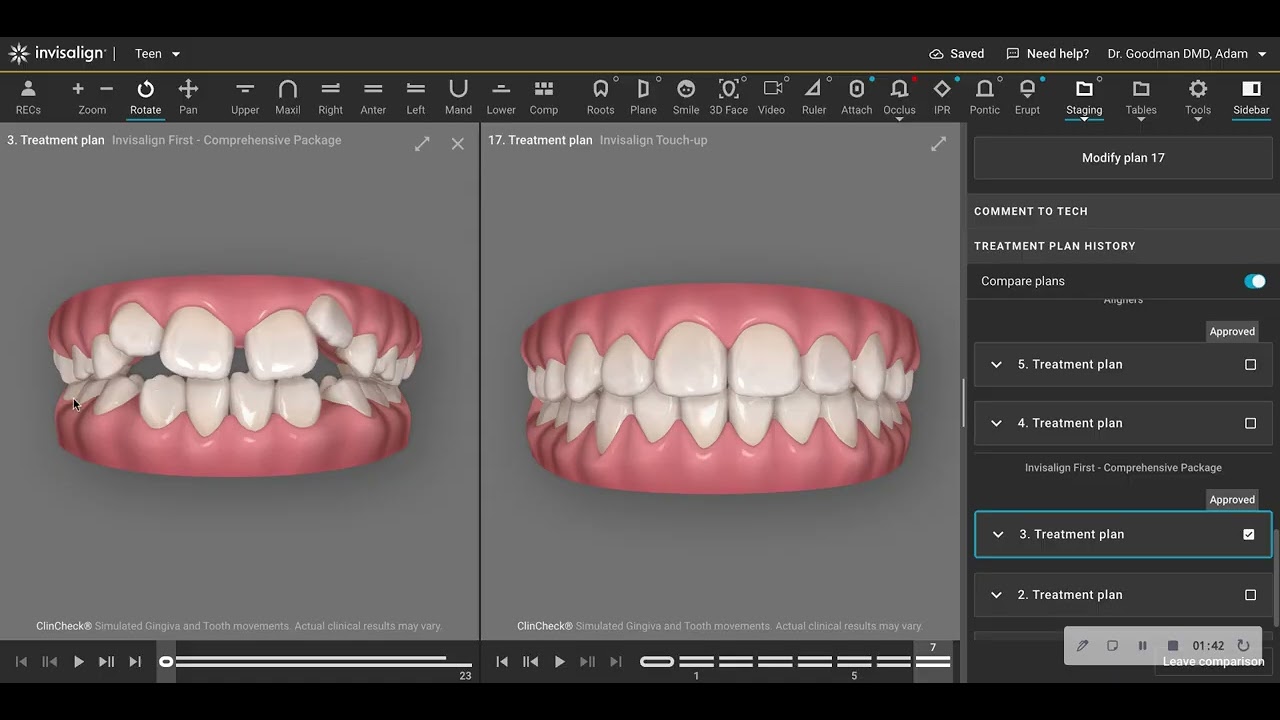Check the 4. Treatment plan checkbox
This screenshot has width=1280, height=720.
[x=1250, y=424]
